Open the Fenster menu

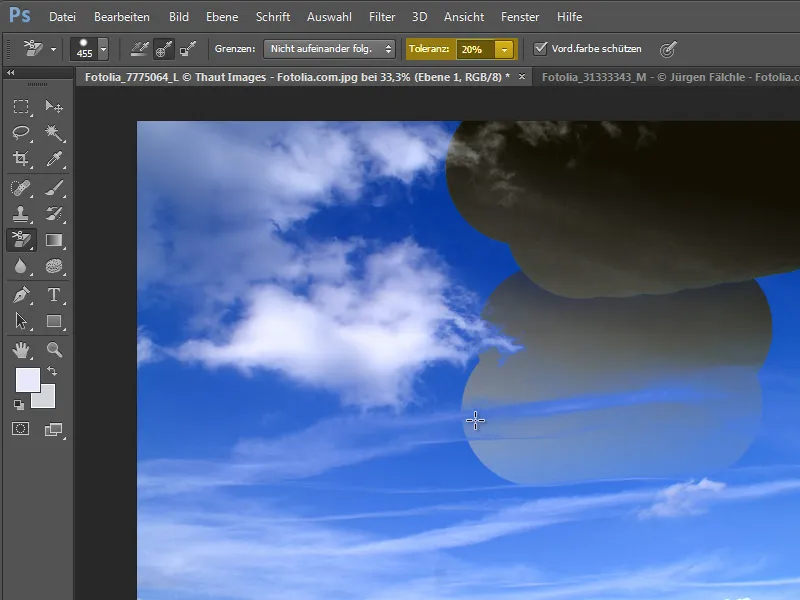pos(520,17)
